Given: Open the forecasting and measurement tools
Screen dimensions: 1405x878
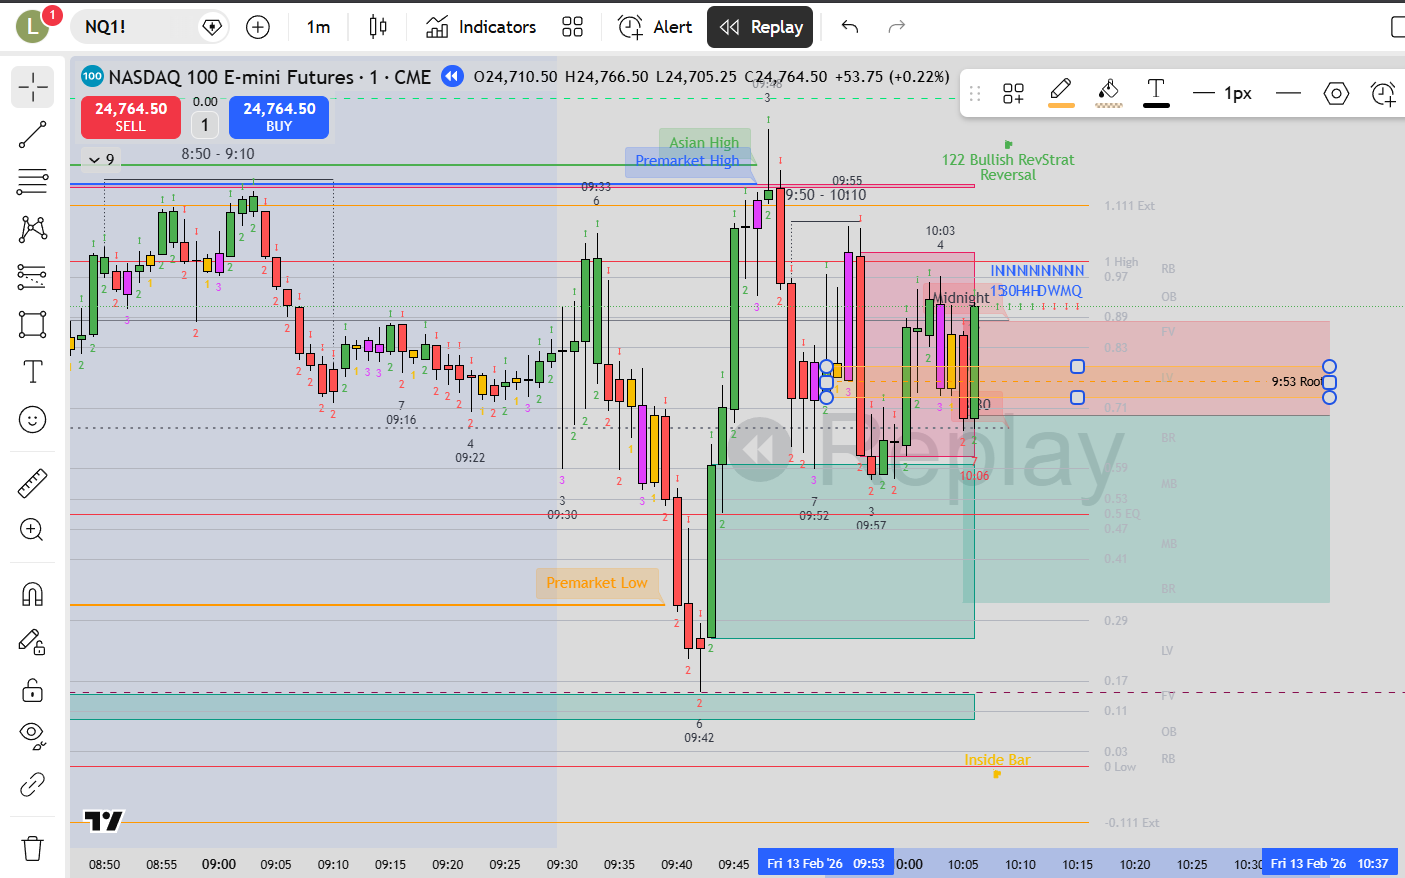Looking at the screenshot, I should click(x=32, y=276).
